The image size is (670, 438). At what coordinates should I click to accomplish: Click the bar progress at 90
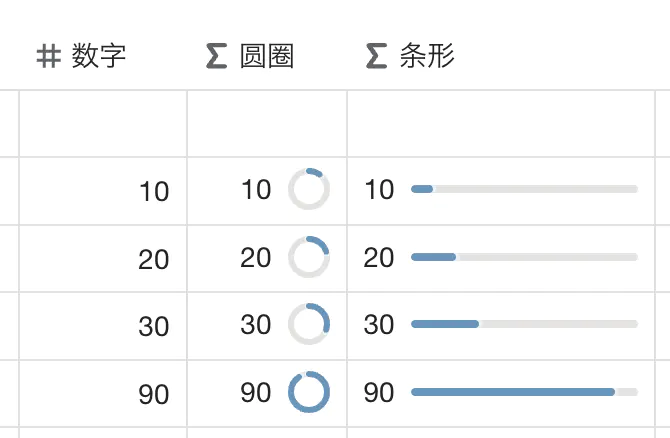pyautogui.click(x=524, y=392)
